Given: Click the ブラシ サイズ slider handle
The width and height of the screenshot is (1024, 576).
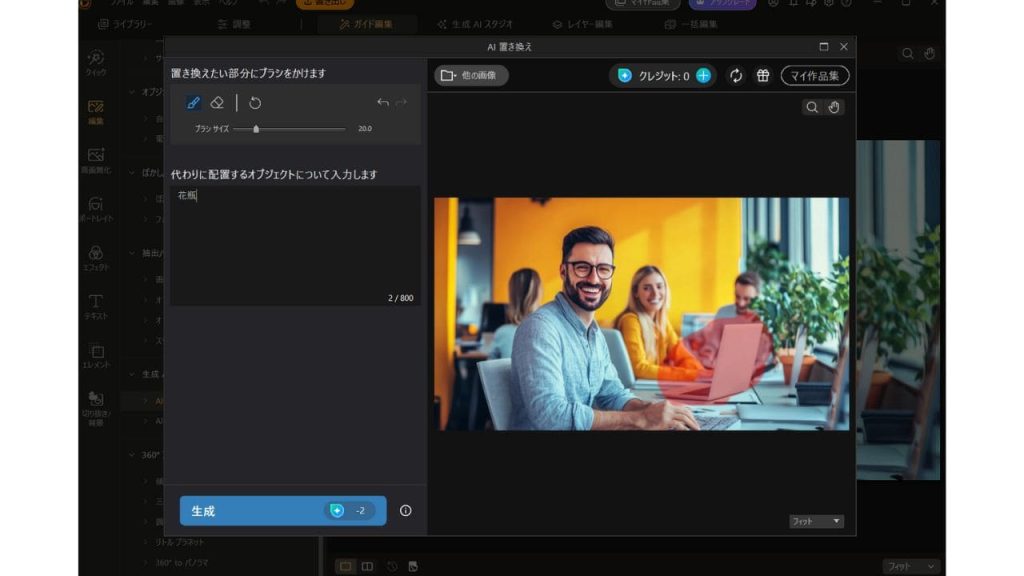Looking at the screenshot, I should click(256, 129).
